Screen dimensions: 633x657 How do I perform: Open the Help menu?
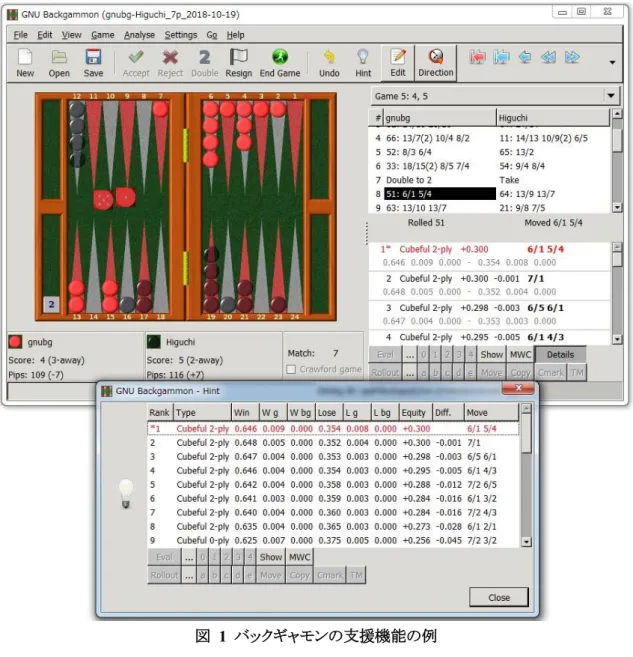pyautogui.click(x=235, y=35)
